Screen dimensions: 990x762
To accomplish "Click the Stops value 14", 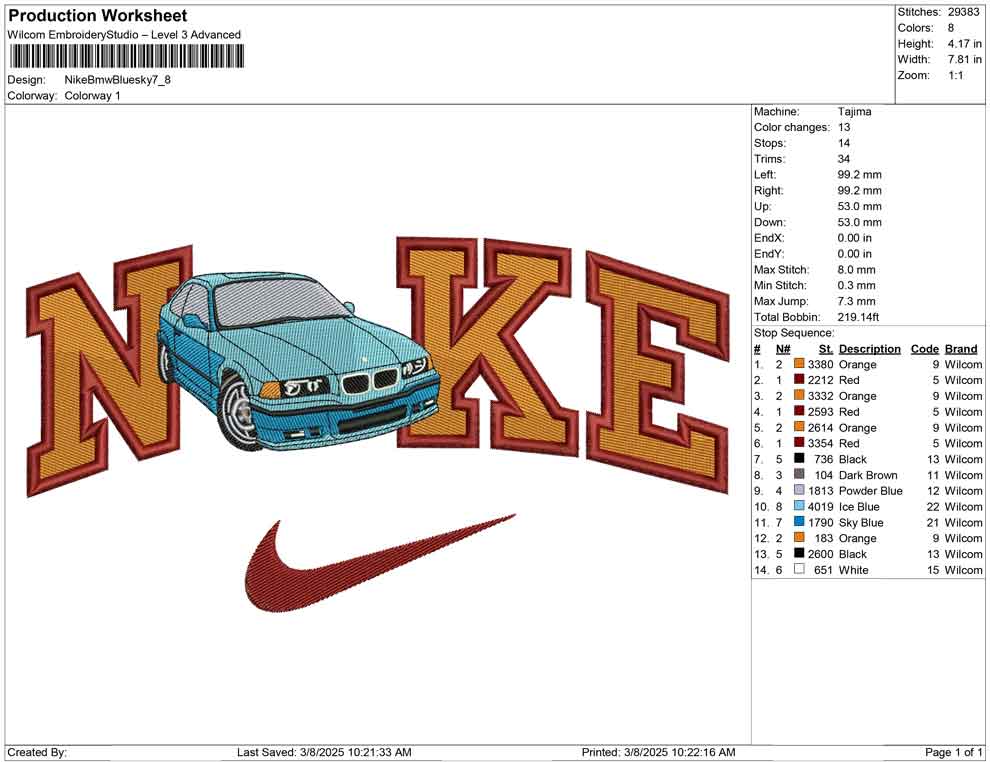I will [x=844, y=143].
